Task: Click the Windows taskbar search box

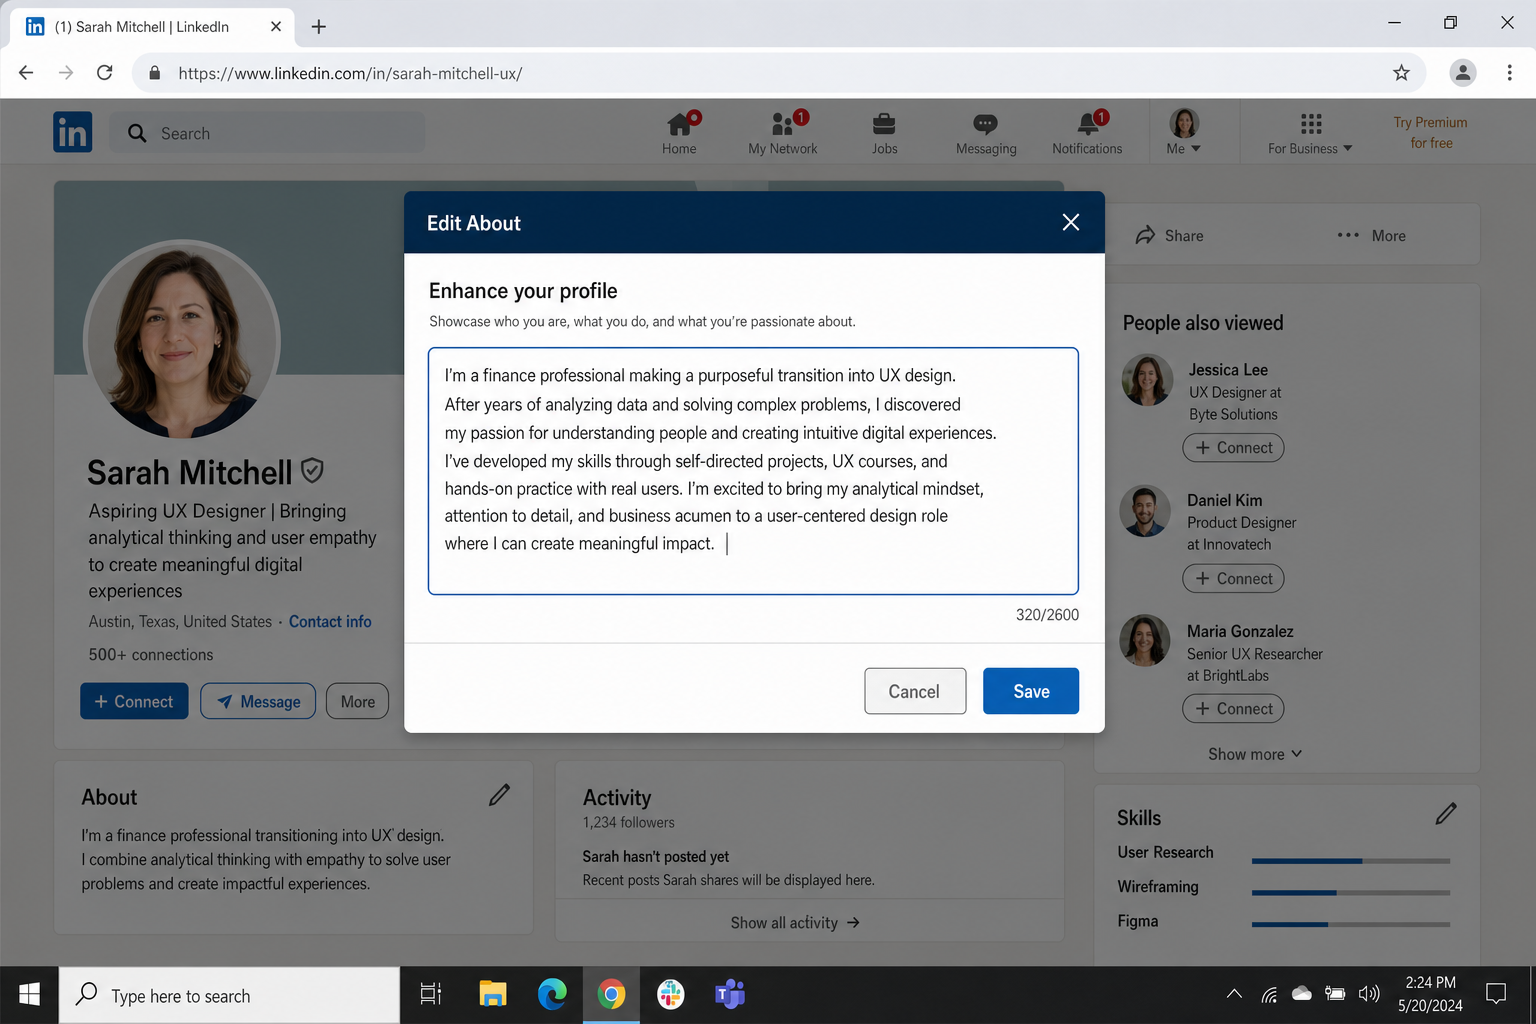Action: (229, 995)
